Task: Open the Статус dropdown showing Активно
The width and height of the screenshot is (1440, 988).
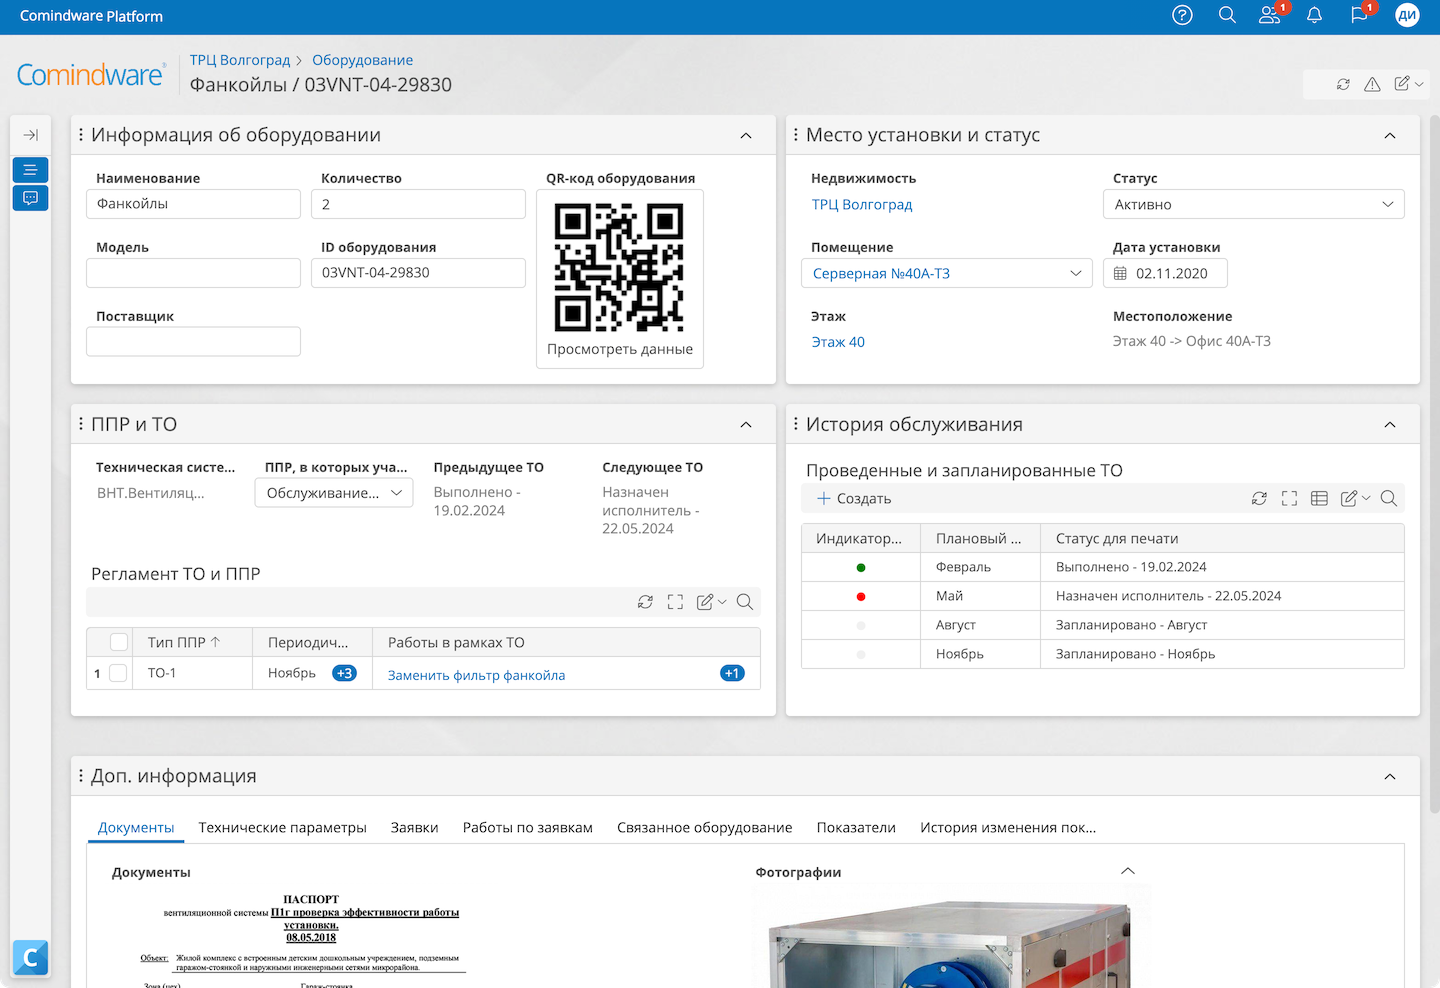Action: click(1253, 204)
